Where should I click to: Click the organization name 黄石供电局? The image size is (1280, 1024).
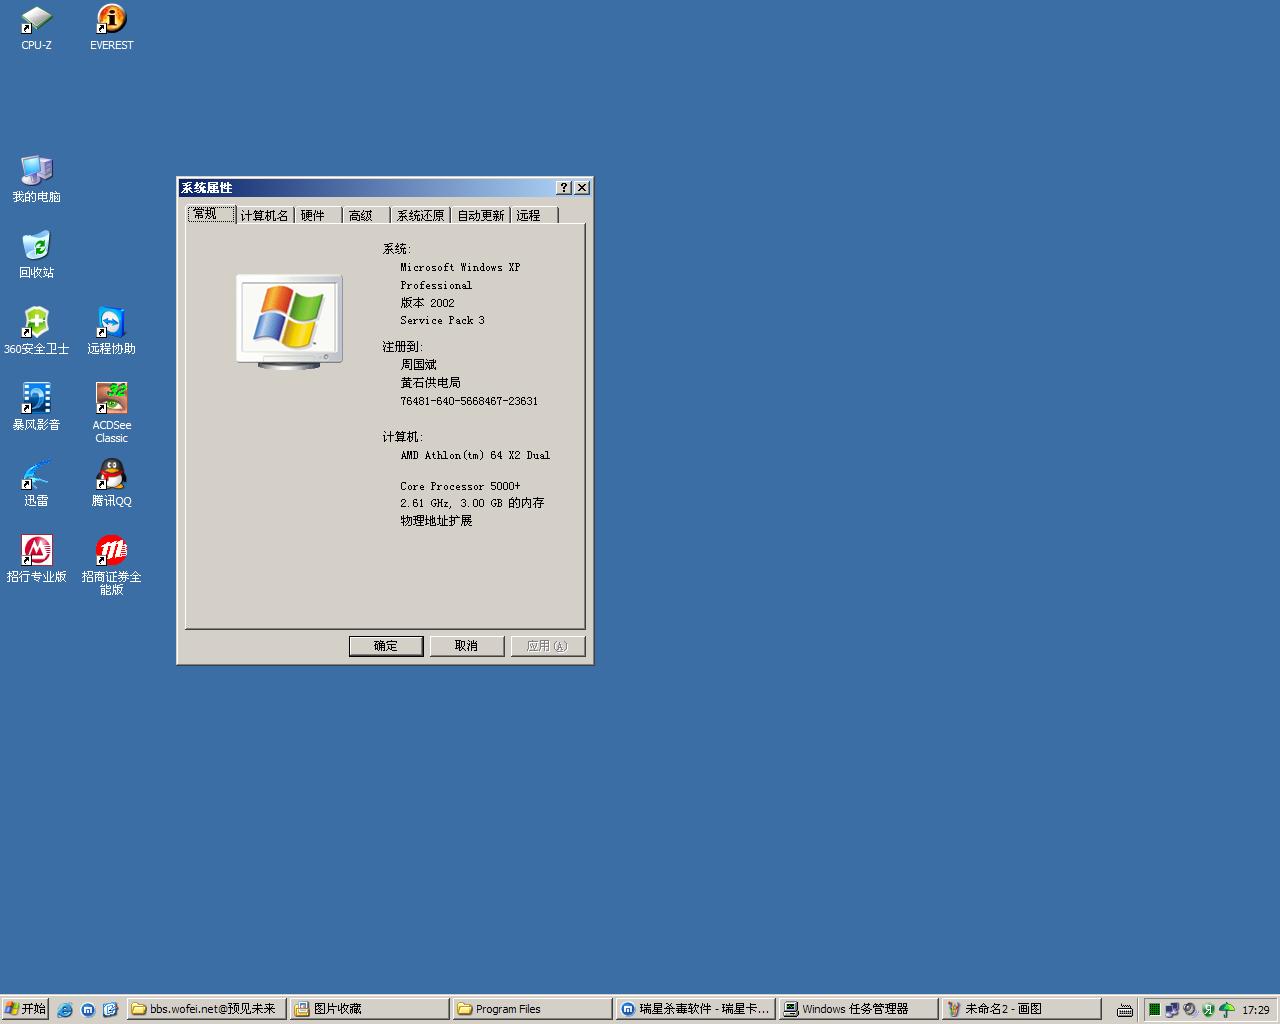click(430, 383)
